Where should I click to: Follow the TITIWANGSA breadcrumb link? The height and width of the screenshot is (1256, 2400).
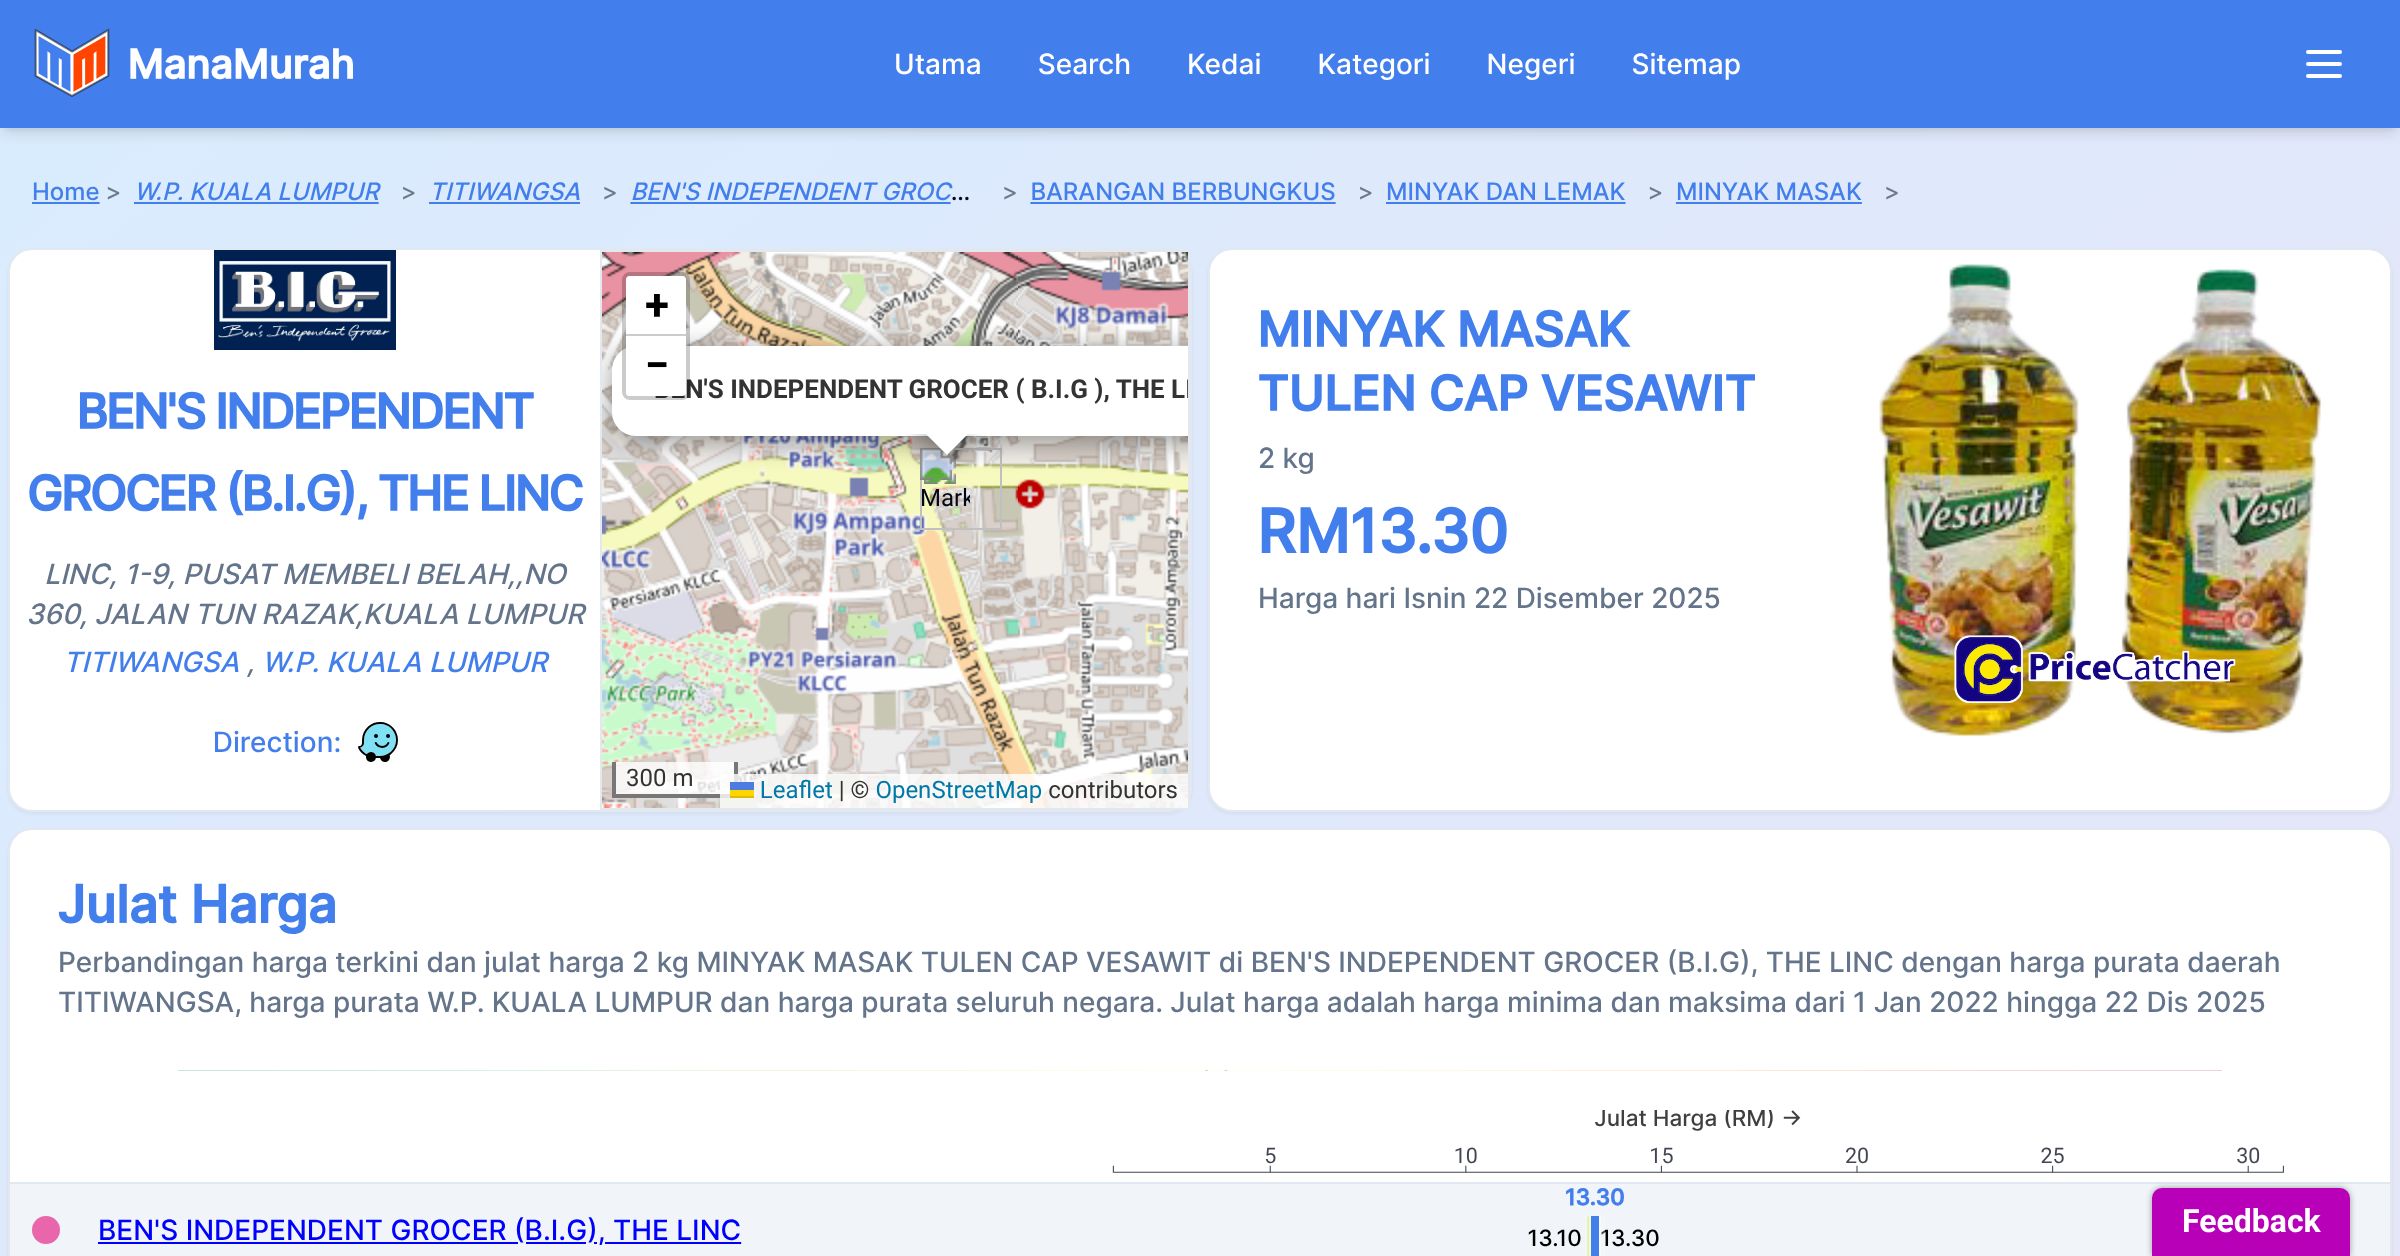tap(505, 191)
